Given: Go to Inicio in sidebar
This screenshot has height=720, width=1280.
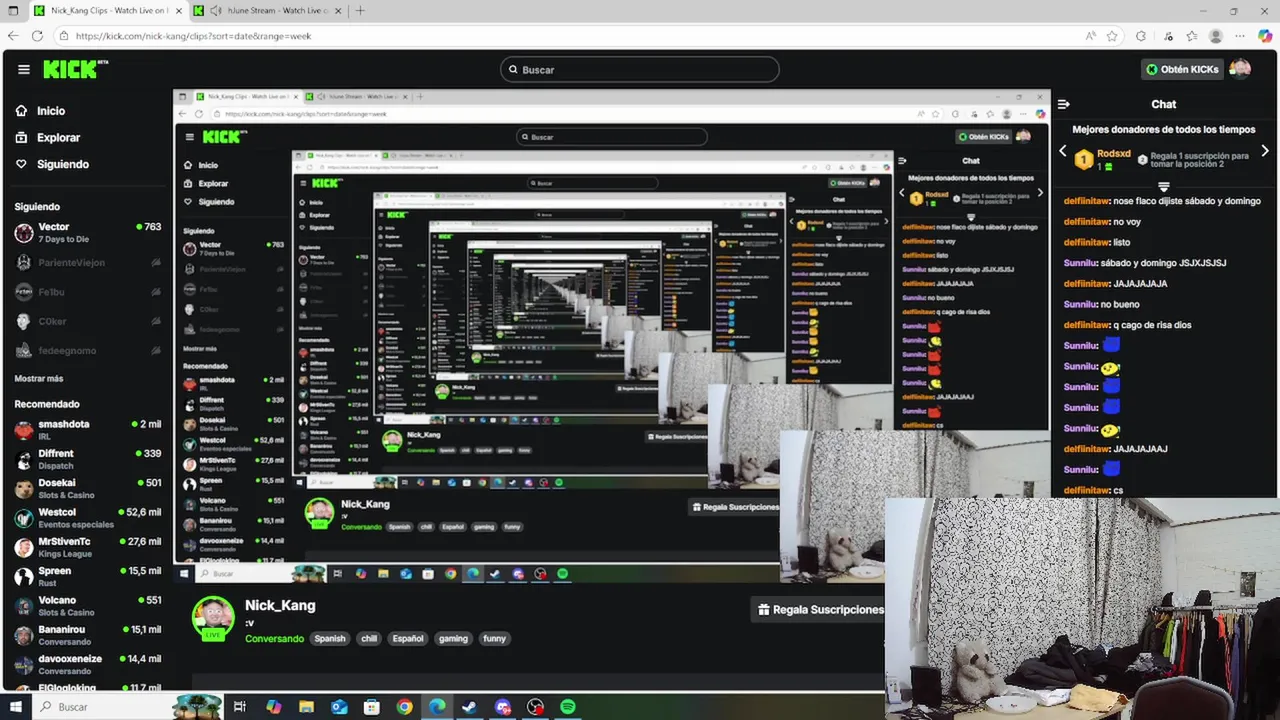Looking at the screenshot, I should coord(51,111).
